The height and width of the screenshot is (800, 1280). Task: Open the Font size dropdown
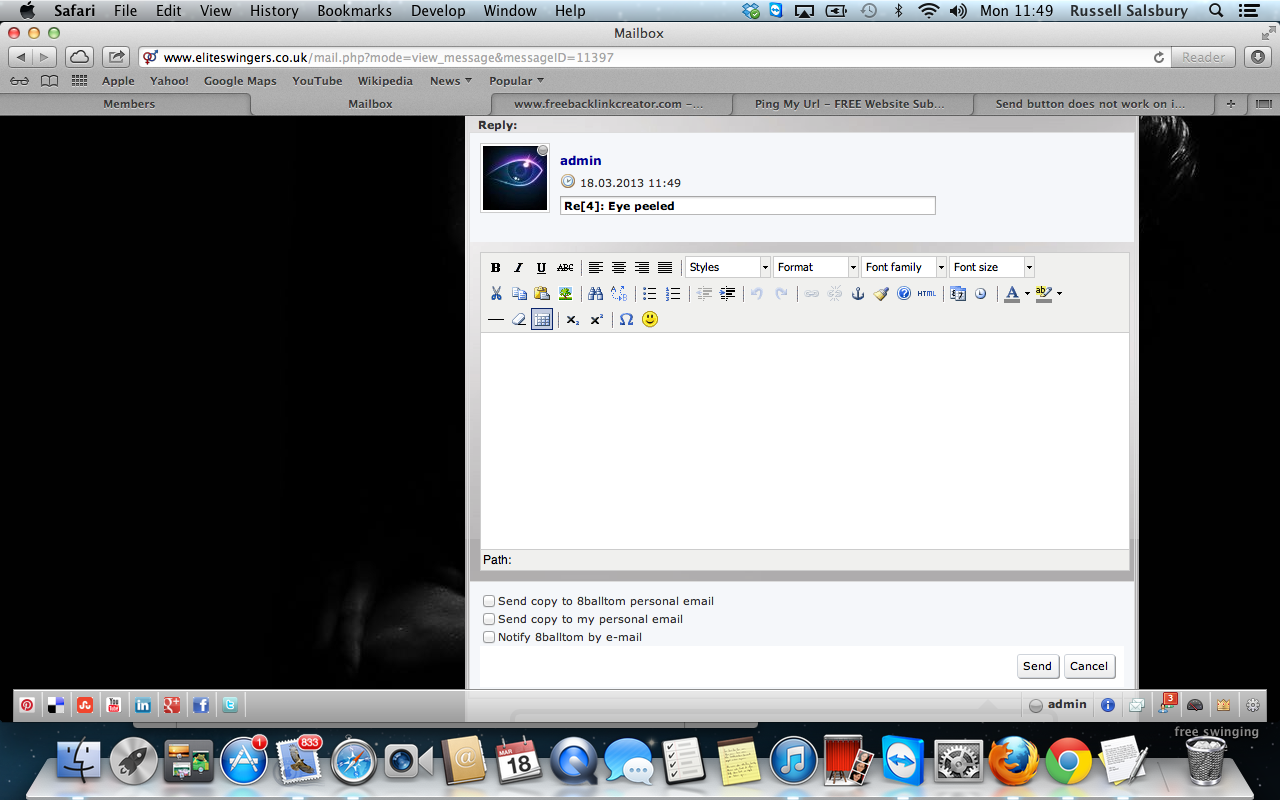tap(991, 267)
